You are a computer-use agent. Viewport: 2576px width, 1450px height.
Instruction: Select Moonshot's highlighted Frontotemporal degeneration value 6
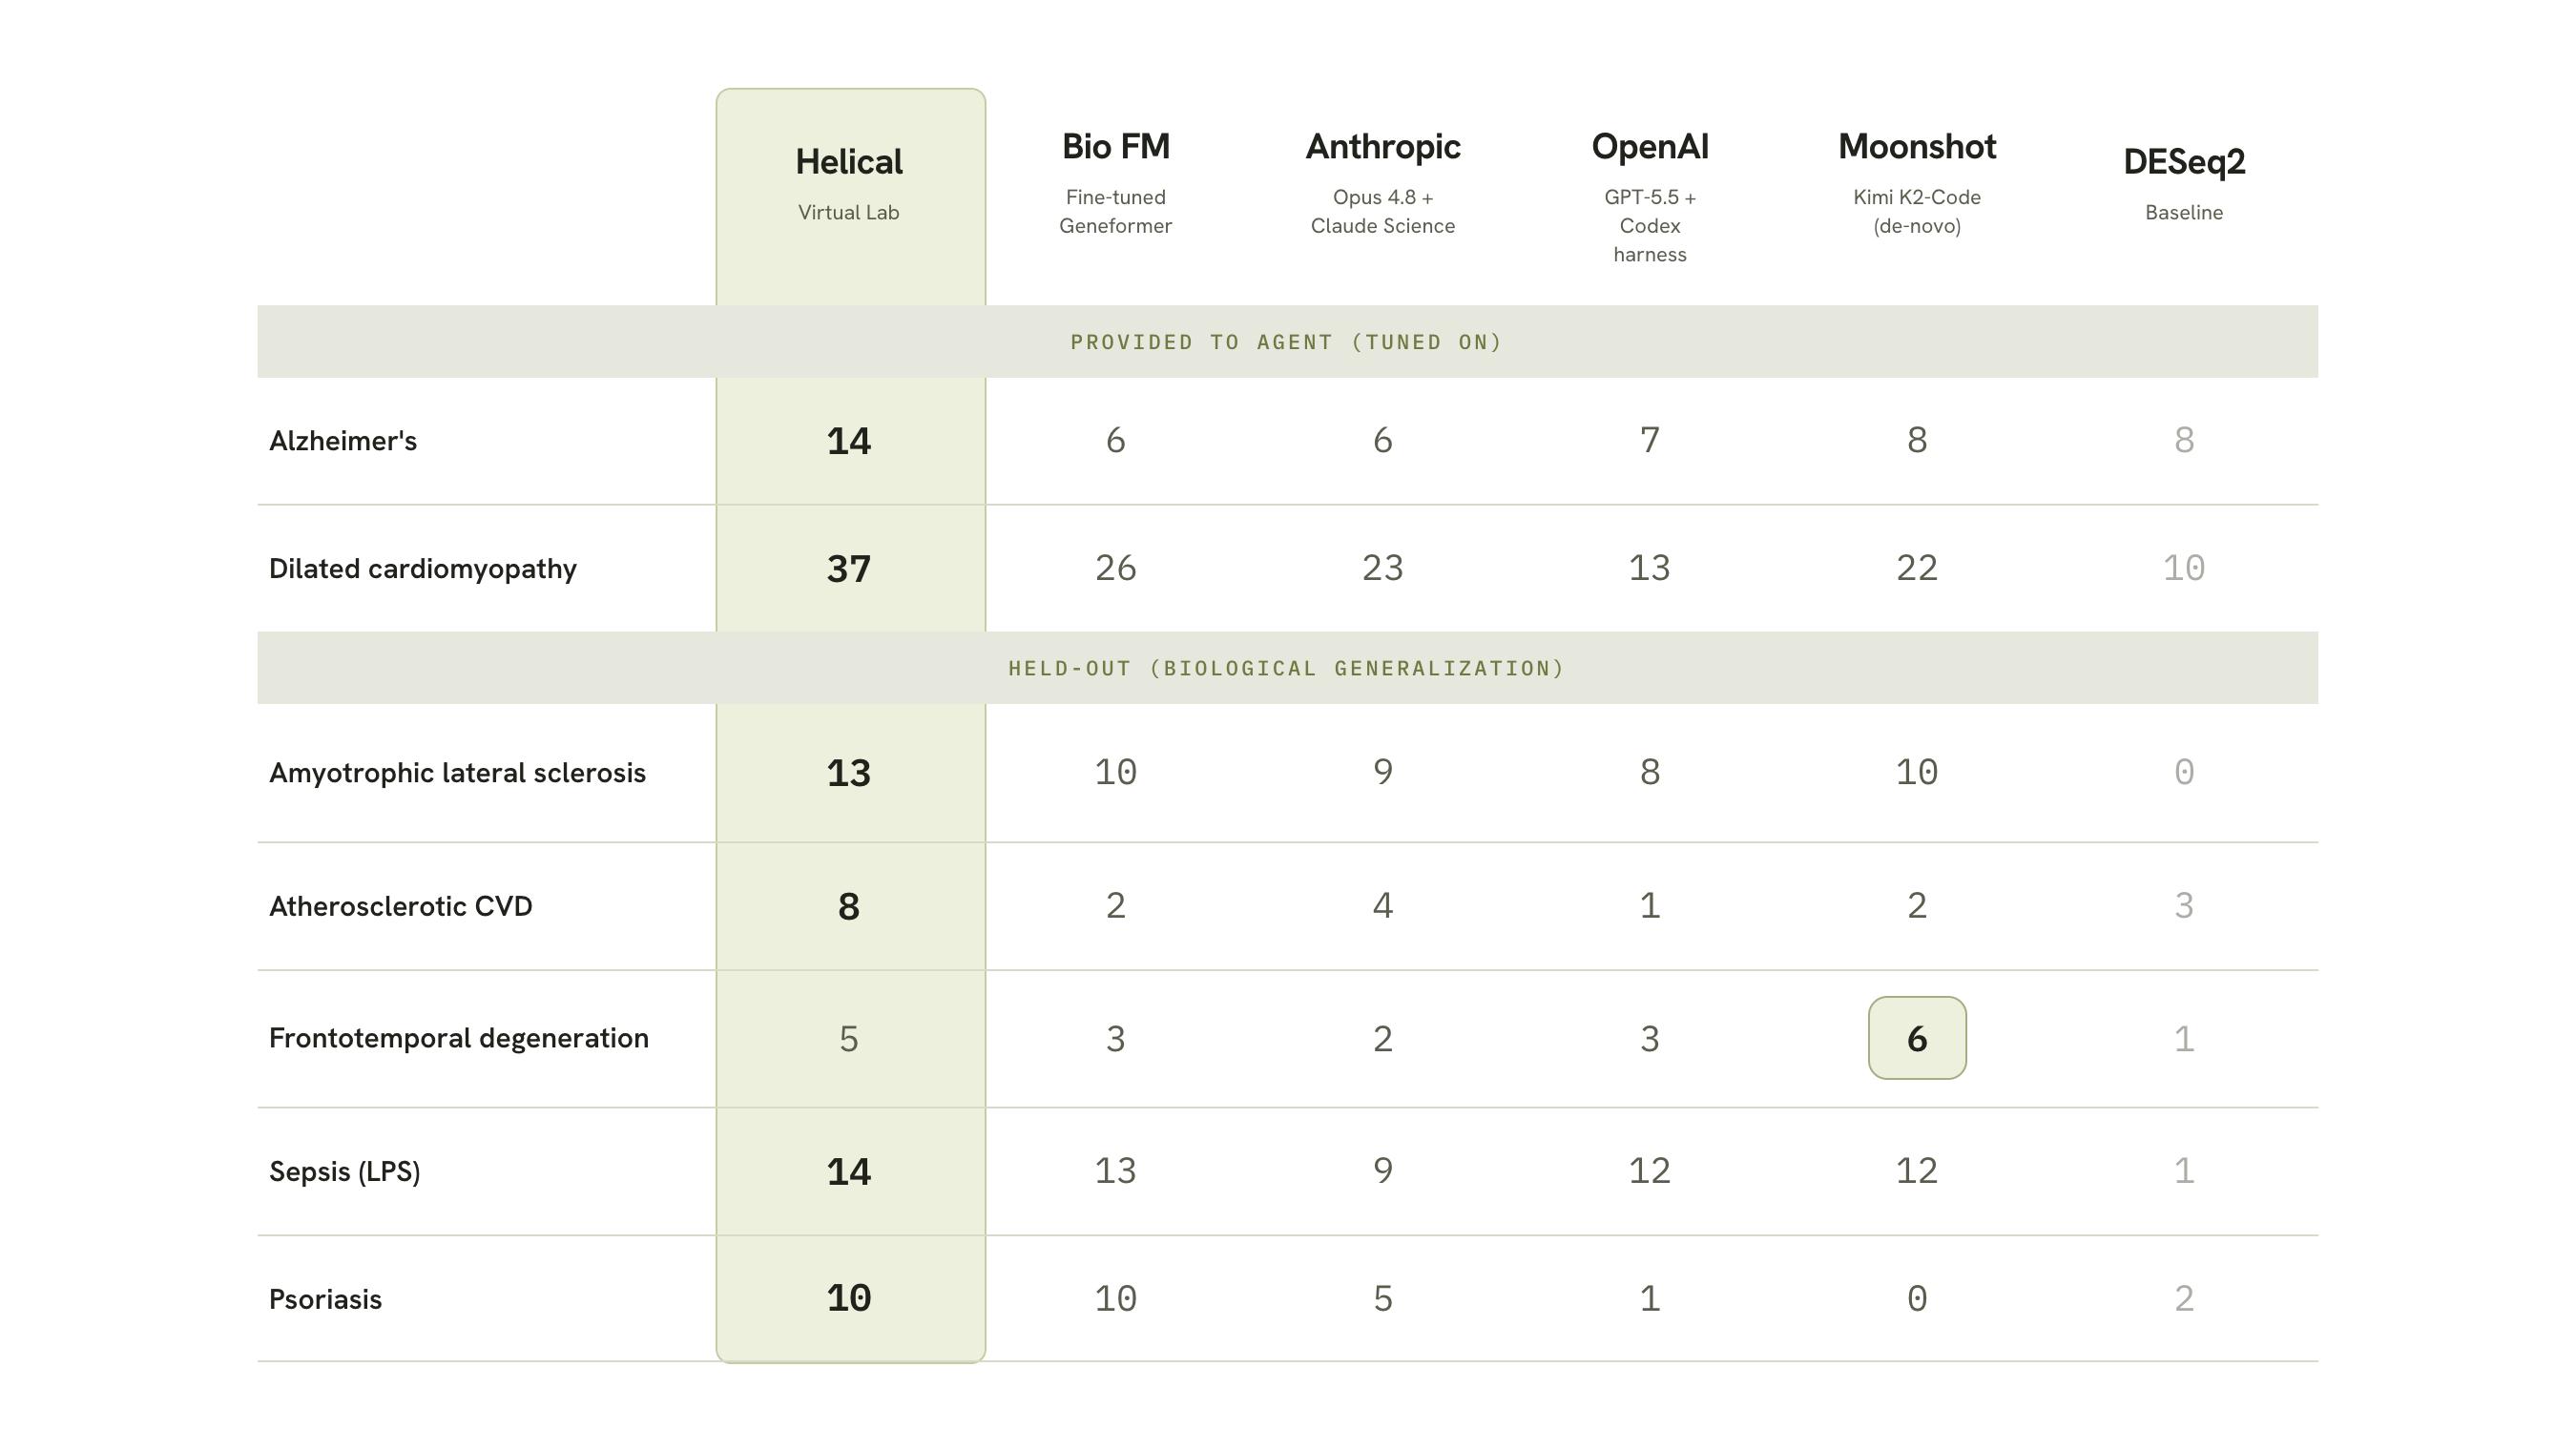pyautogui.click(x=1917, y=1038)
